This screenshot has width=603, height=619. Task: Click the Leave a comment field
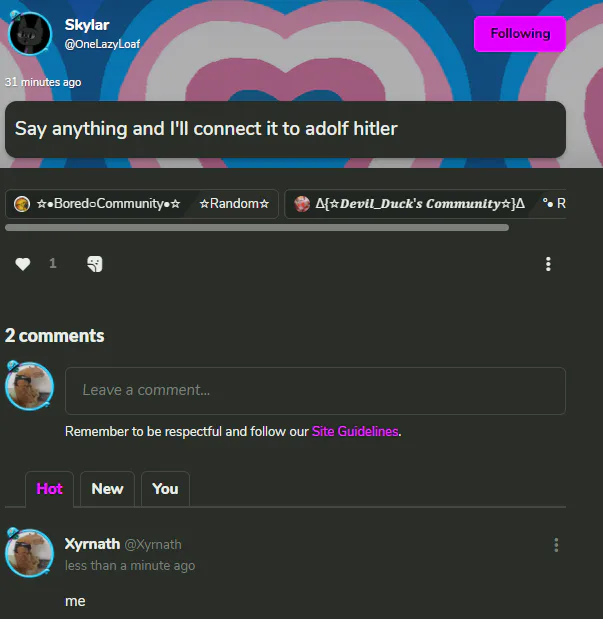(315, 390)
